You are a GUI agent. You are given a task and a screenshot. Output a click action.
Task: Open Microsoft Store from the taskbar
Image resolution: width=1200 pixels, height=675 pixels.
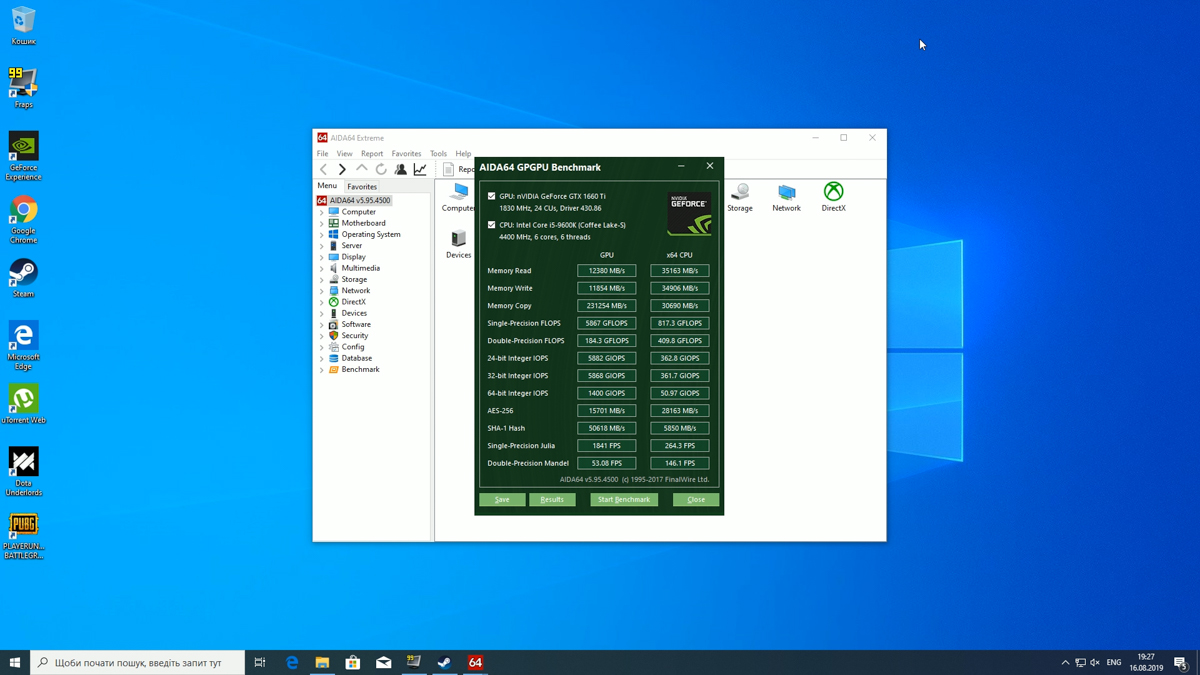tap(353, 662)
